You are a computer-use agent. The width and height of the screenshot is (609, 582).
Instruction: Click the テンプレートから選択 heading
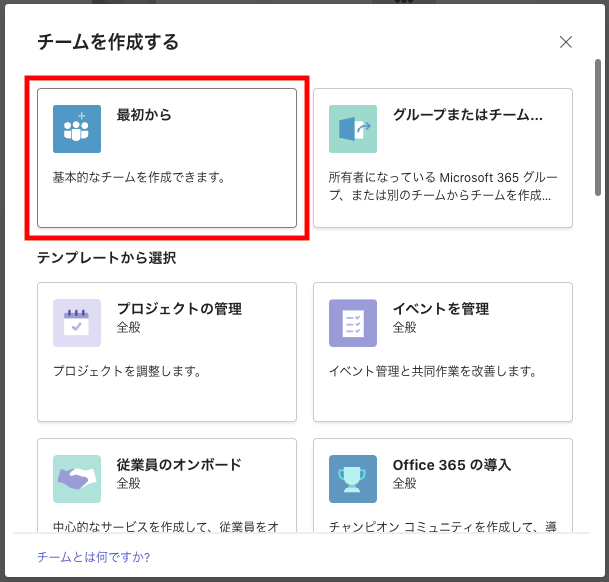[x=106, y=258]
